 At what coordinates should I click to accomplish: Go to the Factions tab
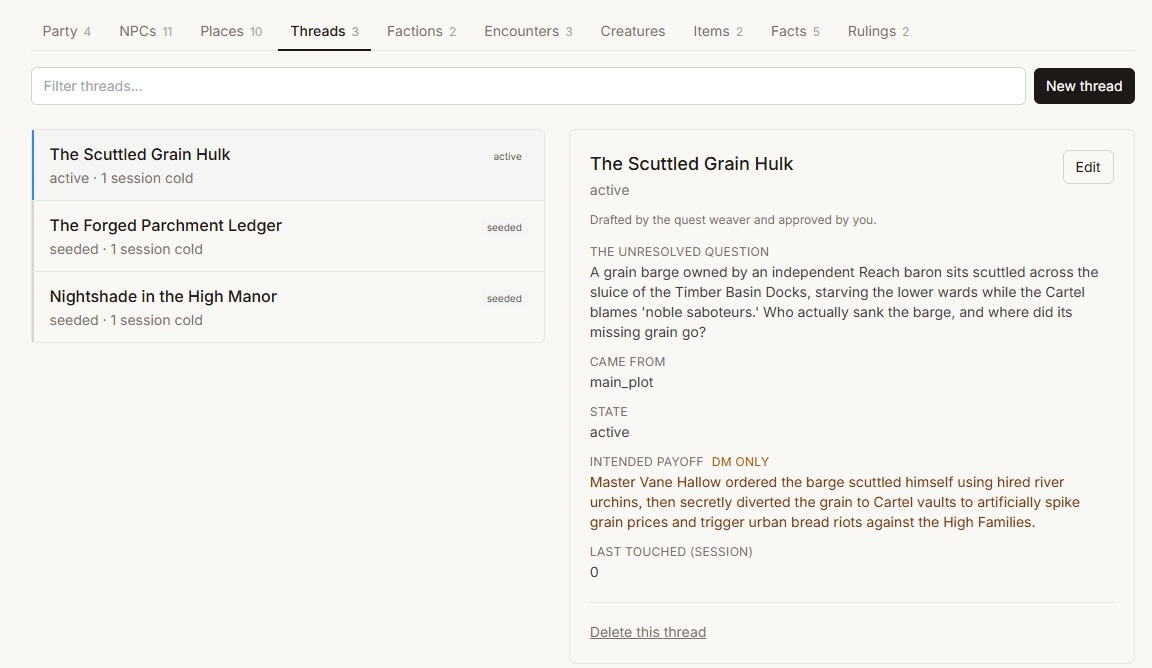[421, 32]
